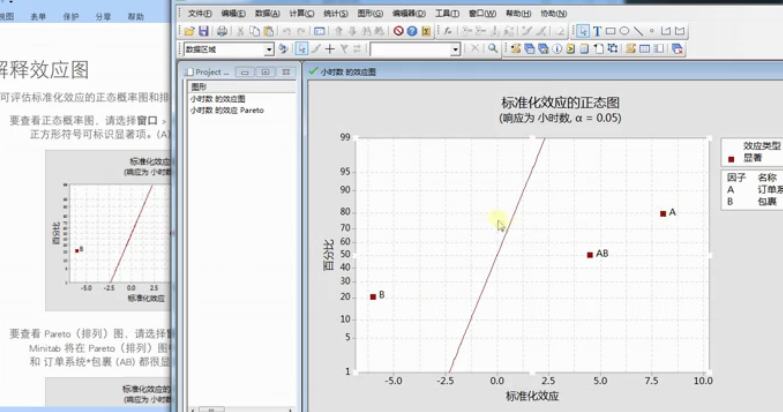This screenshot has width=783, height=412.
Task: Select 小时数 的效应 Pareto in Project list
Action: coord(227,110)
